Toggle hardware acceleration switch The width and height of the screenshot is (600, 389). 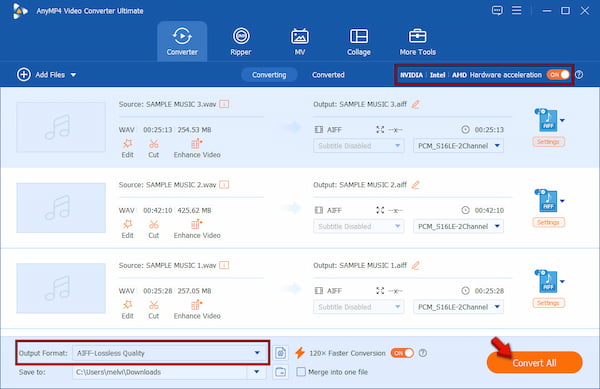pyautogui.click(x=558, y=75)
